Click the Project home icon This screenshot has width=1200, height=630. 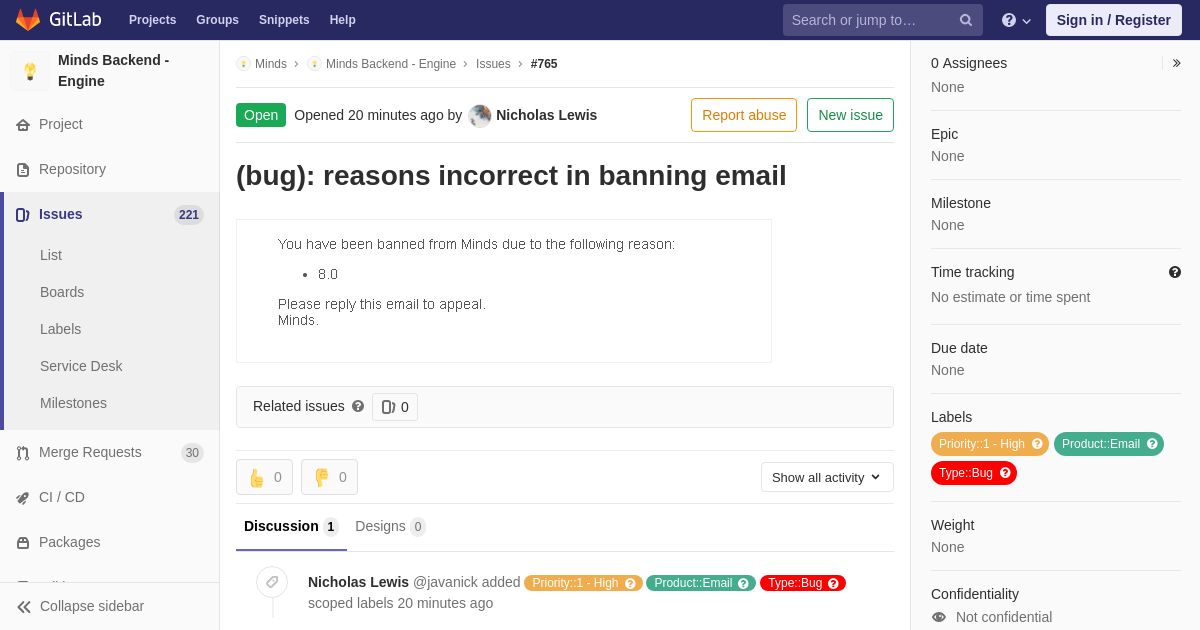pos(23,125)
